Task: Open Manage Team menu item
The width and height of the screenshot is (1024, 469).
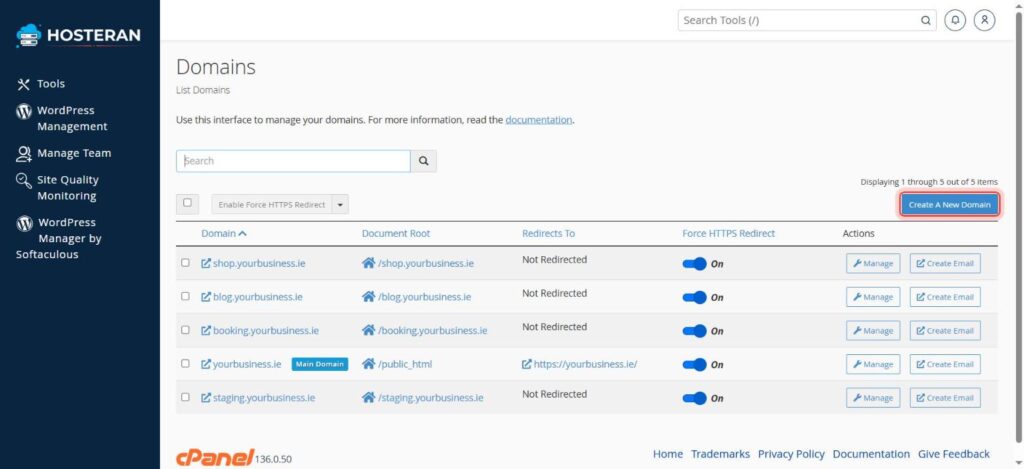Action: pyautogui.click(x=74, y=154)
